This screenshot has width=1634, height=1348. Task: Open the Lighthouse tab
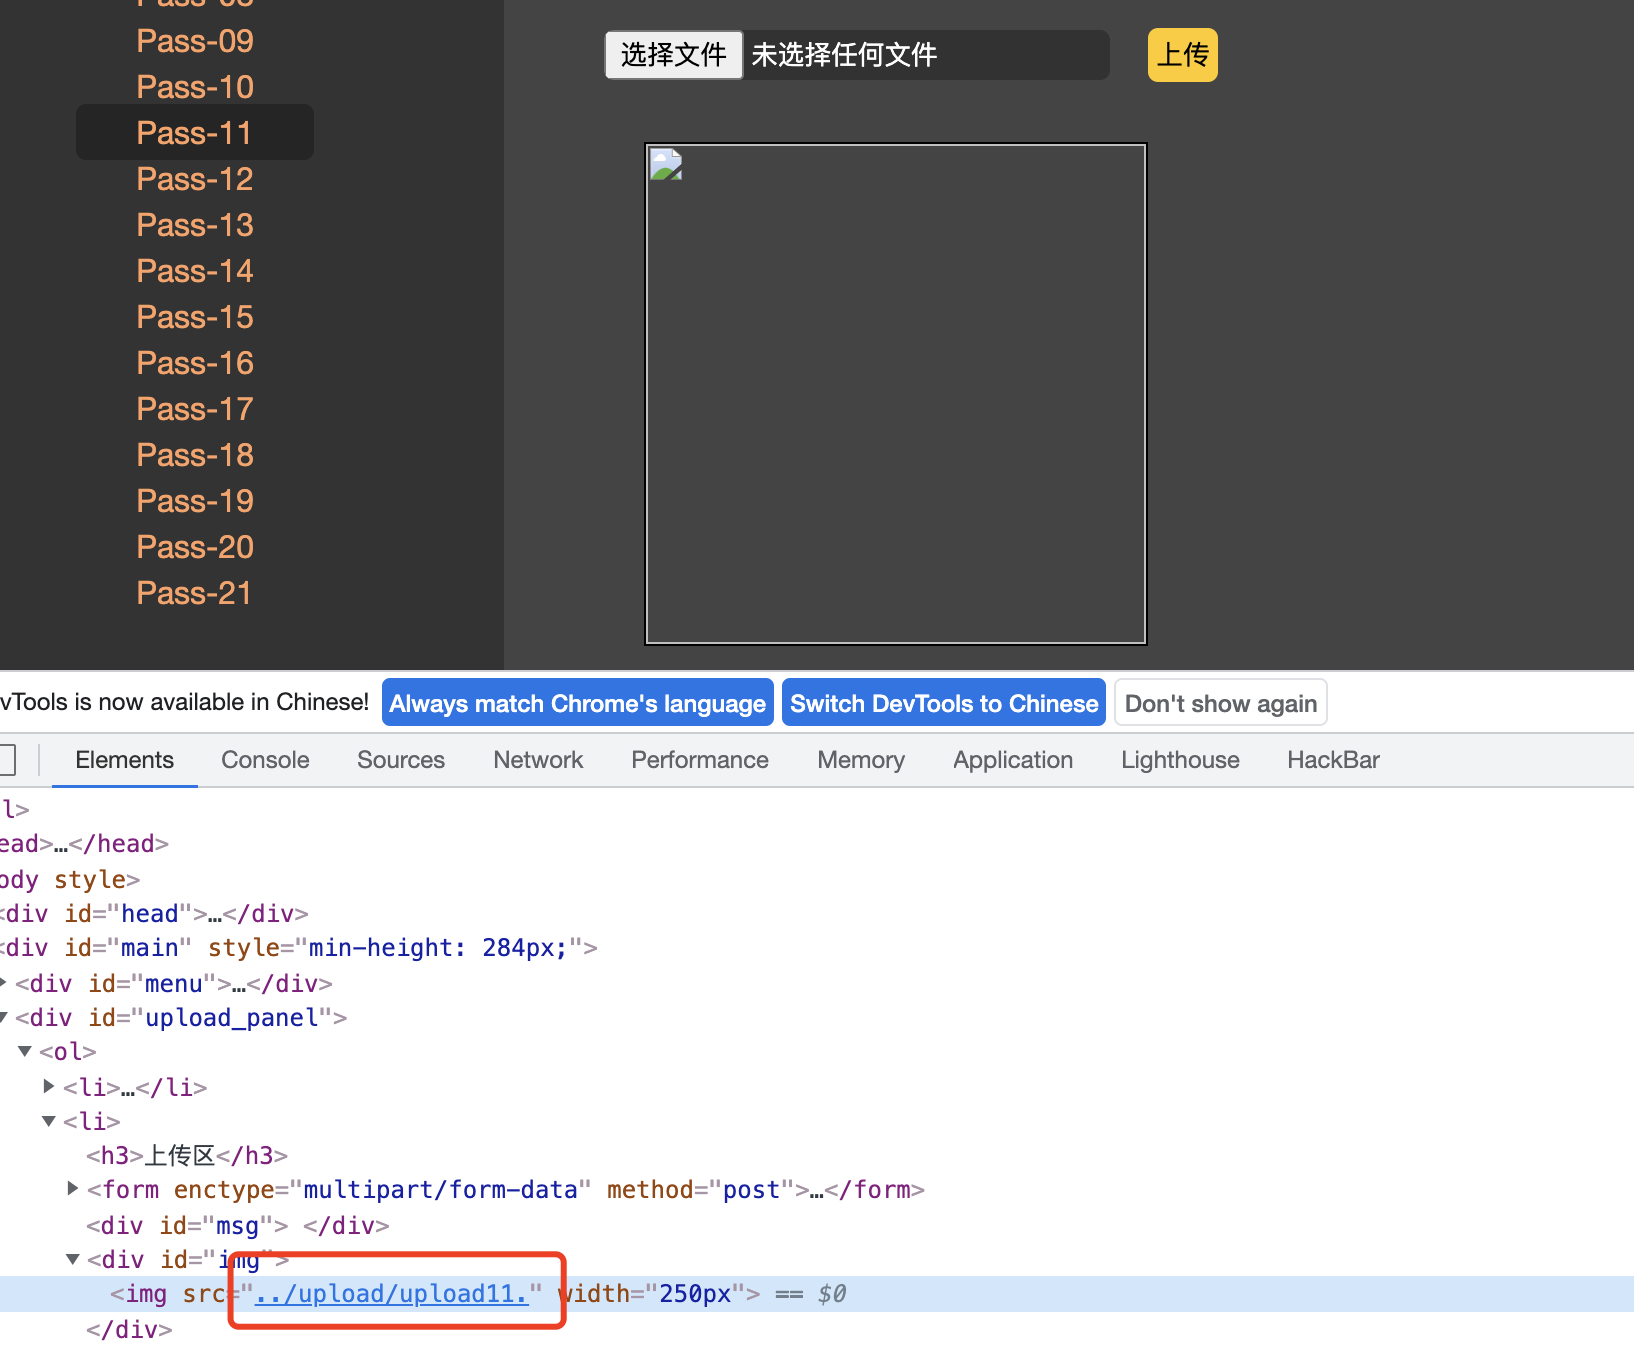coord(1180,760)
